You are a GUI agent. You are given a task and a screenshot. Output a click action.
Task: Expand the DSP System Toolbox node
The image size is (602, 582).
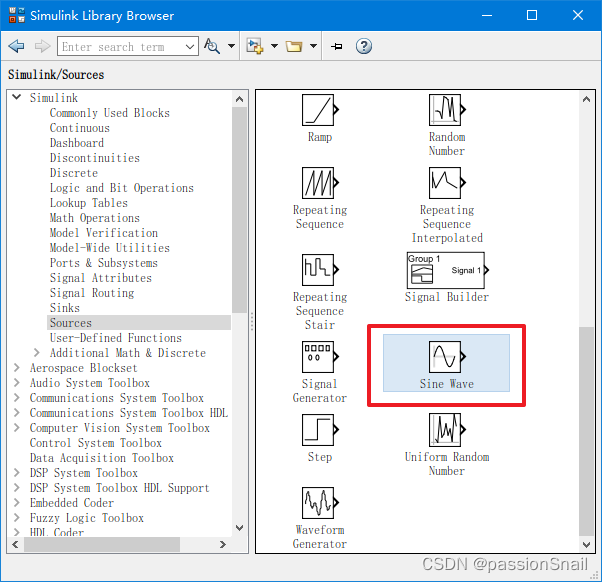pos(17,472)
